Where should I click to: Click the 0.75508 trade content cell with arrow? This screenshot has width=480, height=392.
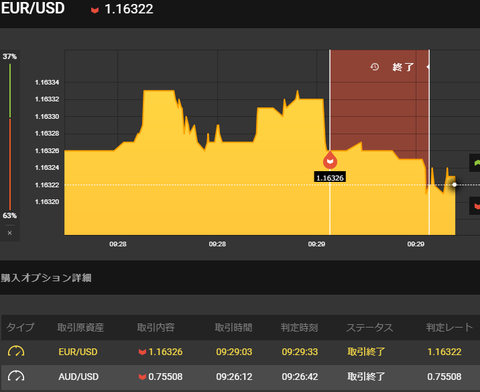click(161, 377)
